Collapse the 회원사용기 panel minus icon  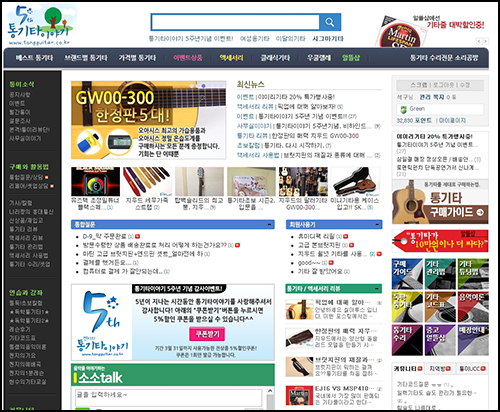click(377, 225)
